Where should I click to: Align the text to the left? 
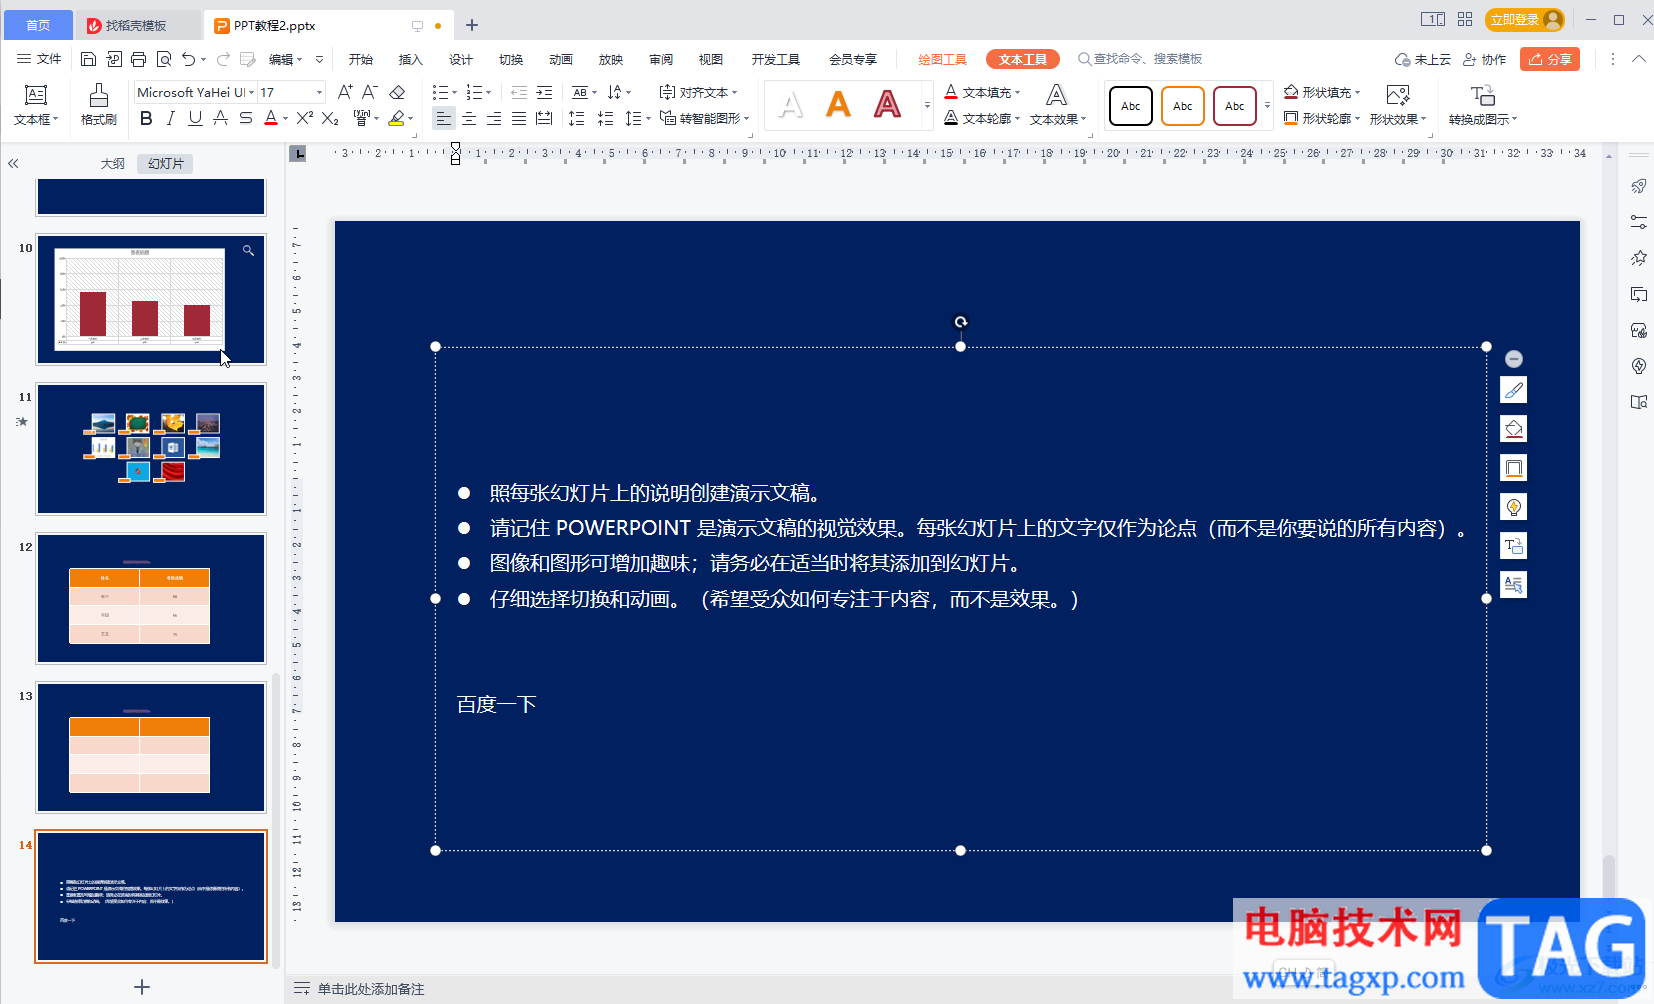(x=444, y=118)
